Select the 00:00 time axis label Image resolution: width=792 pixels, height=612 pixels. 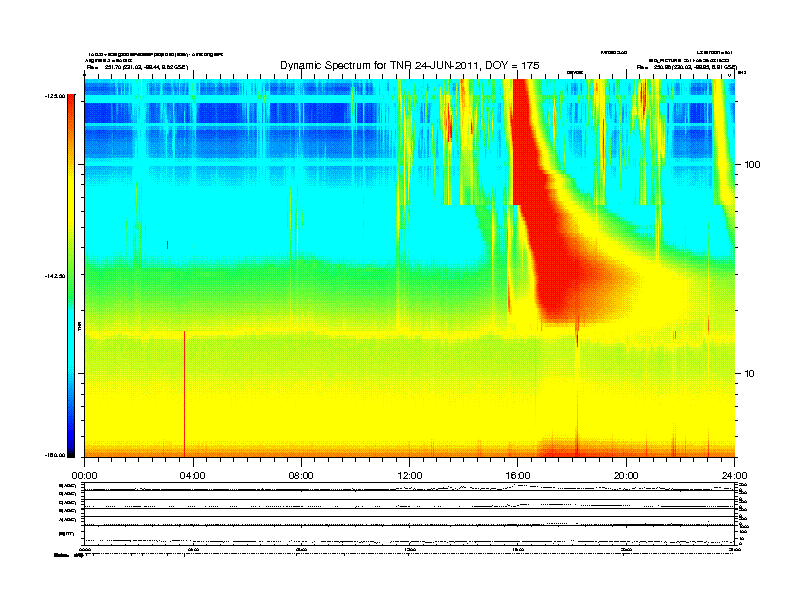coord(84,476)
